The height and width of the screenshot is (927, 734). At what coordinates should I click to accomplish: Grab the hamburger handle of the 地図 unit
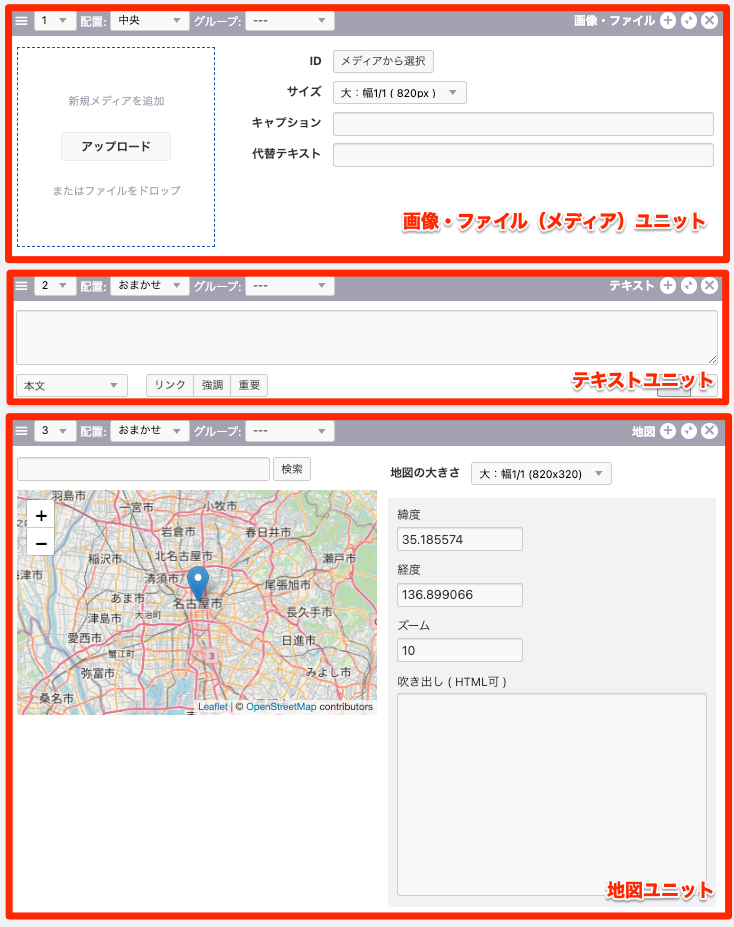(x=22, y=431)
